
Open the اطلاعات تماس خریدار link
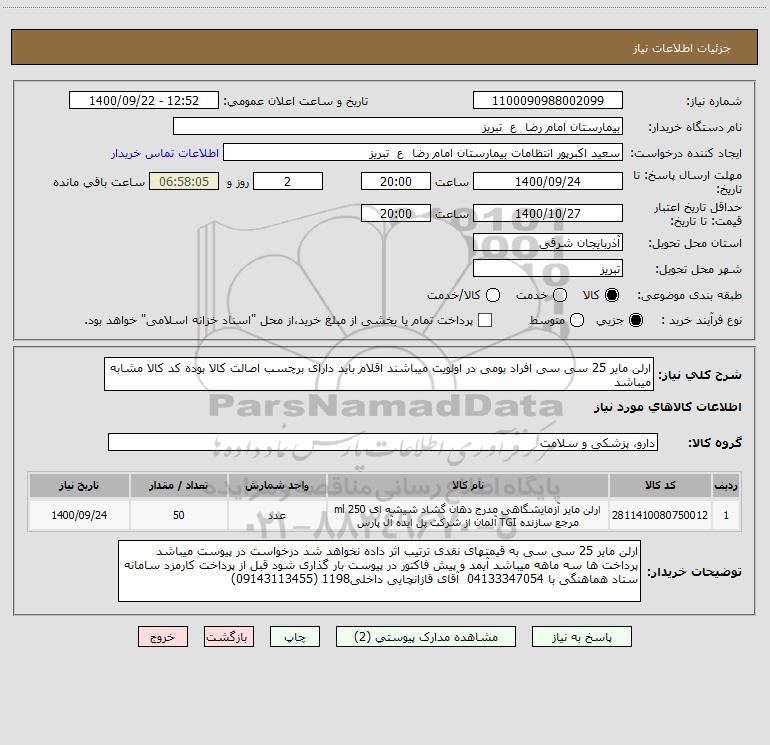(x=165, y=153)
